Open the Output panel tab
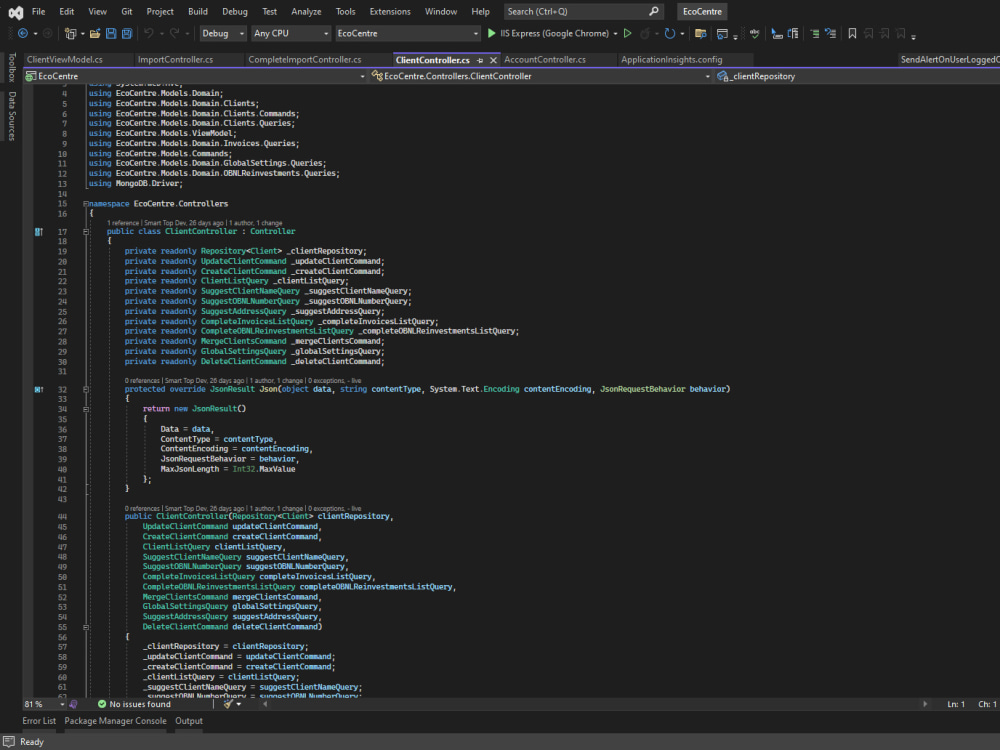 189,721
